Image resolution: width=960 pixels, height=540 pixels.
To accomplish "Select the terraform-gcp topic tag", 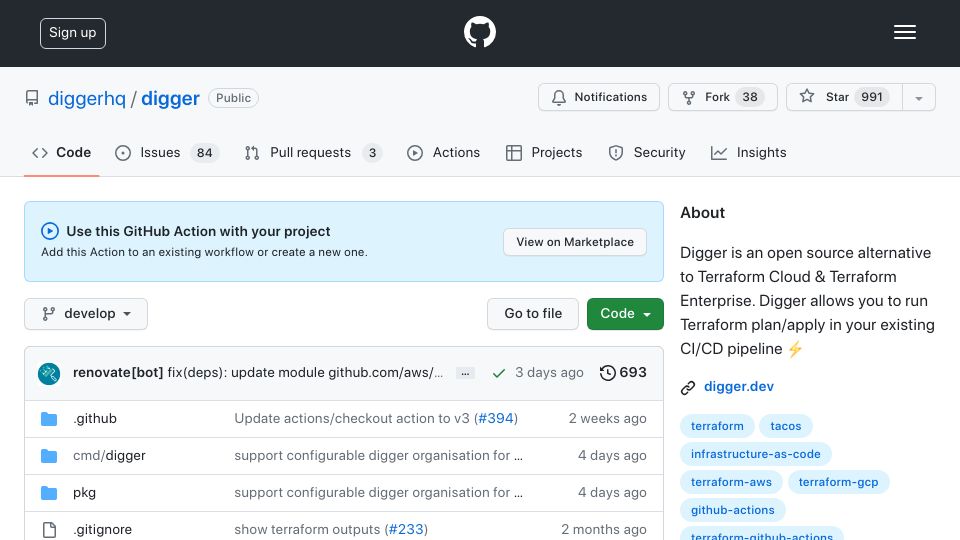I will (838, 482).
